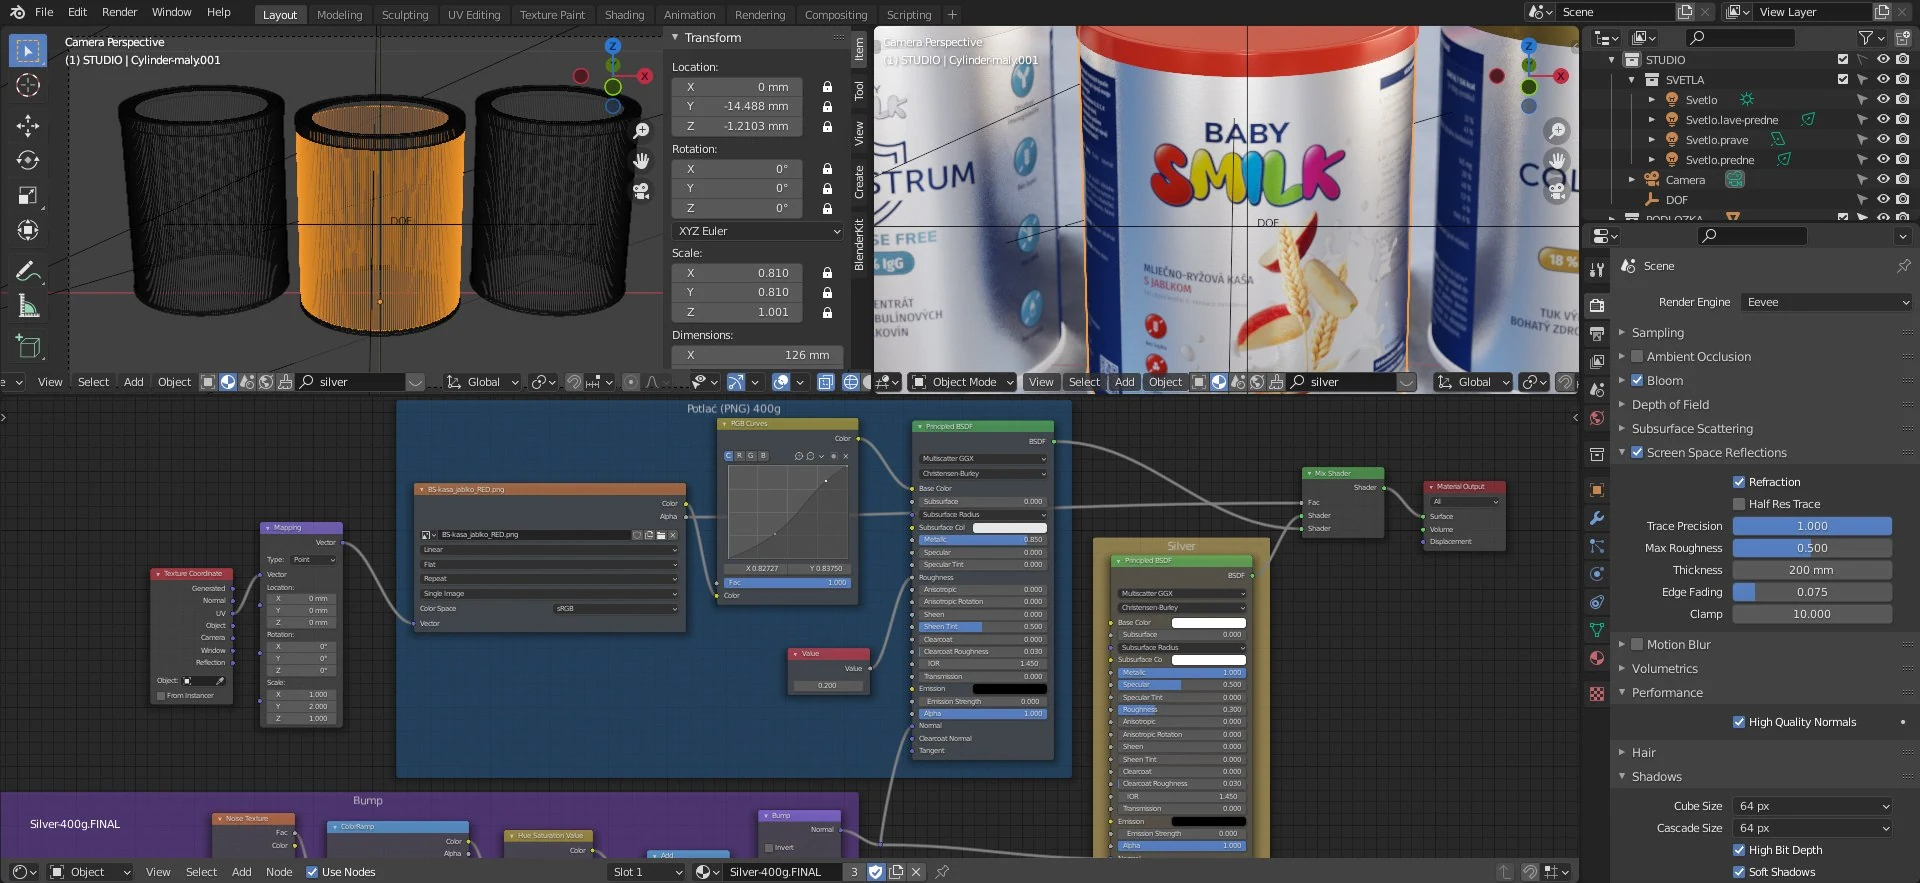
Task: Click Max Roughness slider
Action: 1812,548
